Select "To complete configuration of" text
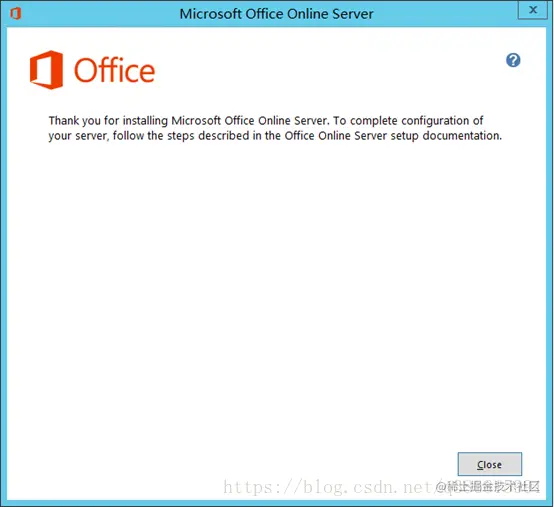 pyautogui.click(x=408, y=121)
